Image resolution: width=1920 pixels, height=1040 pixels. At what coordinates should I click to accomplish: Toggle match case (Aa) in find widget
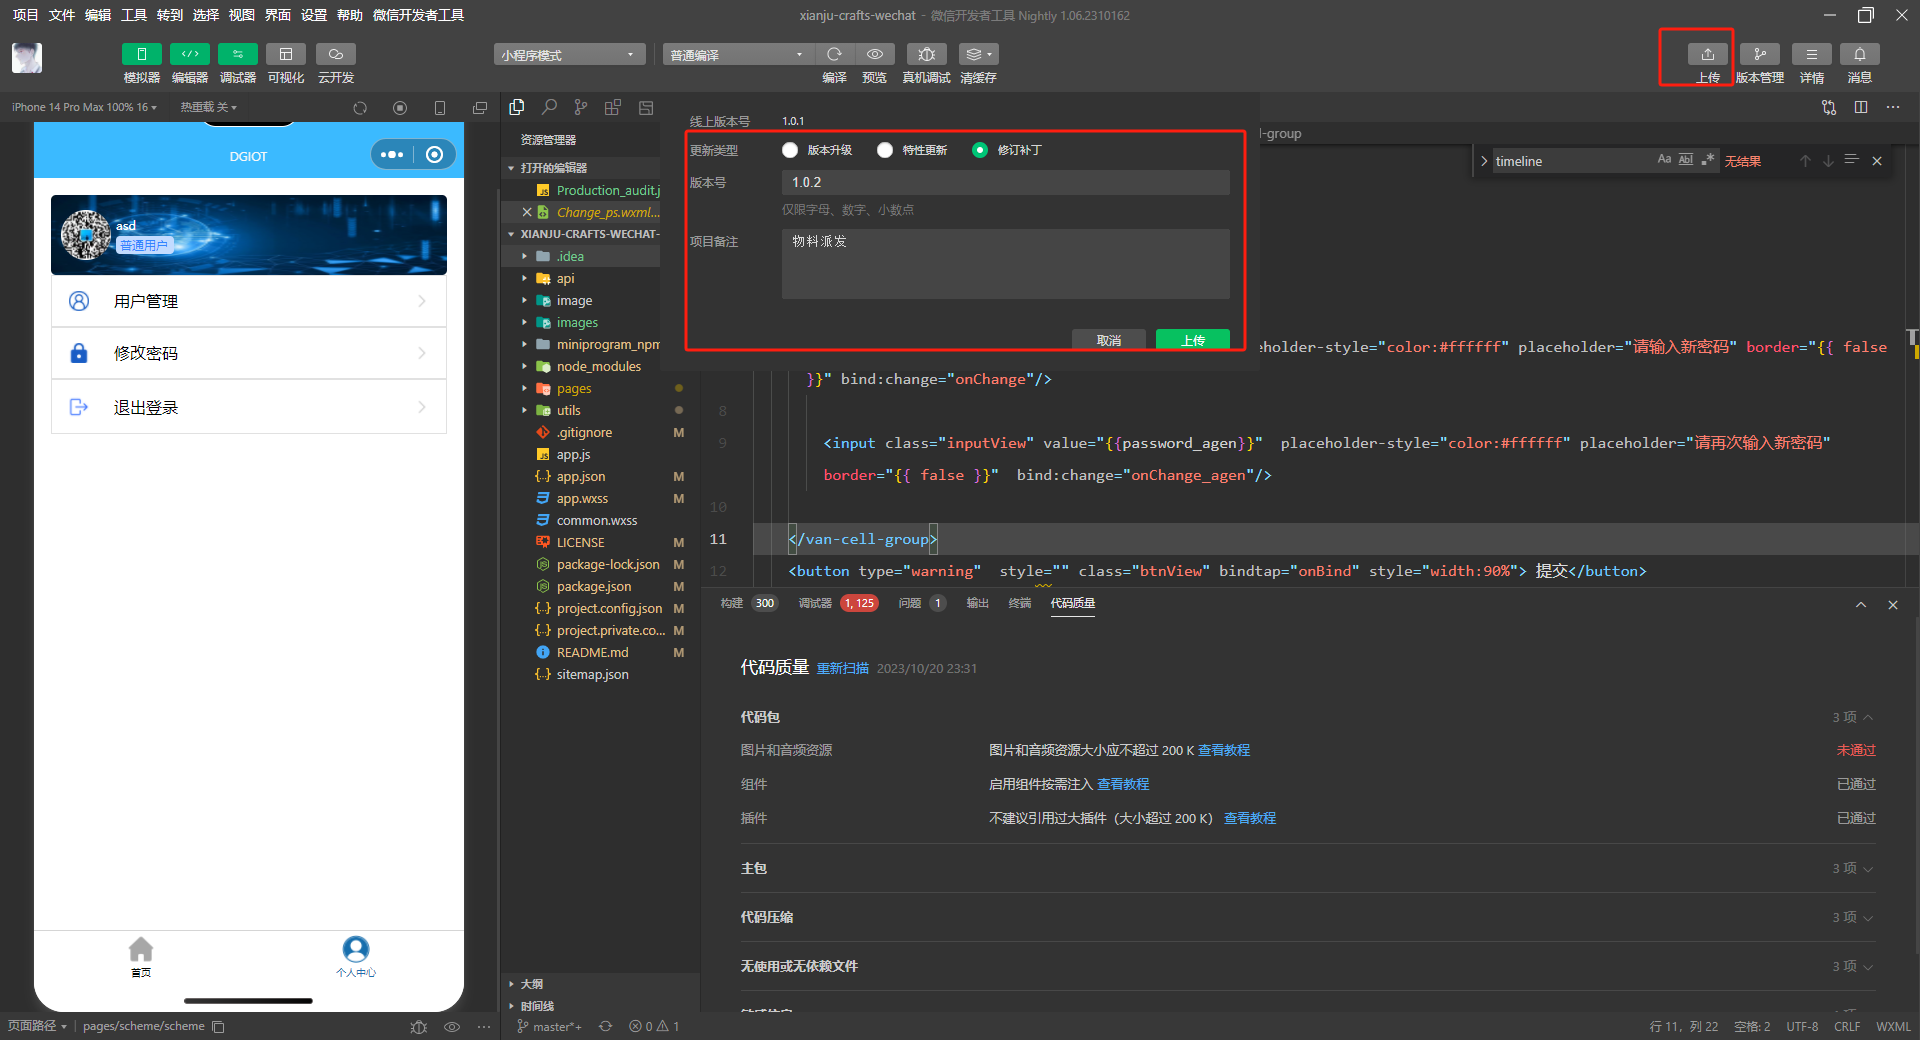1664,159
